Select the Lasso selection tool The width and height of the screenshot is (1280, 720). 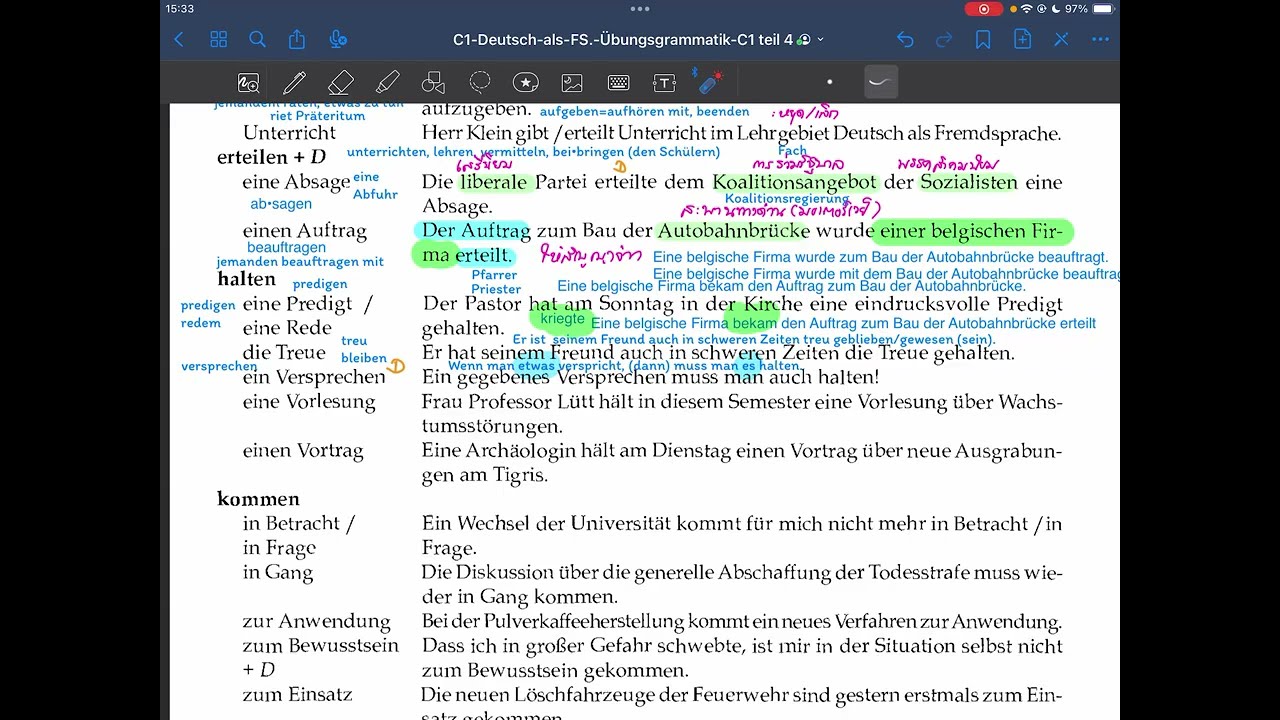pyautogui.click(x=480, y=82)
